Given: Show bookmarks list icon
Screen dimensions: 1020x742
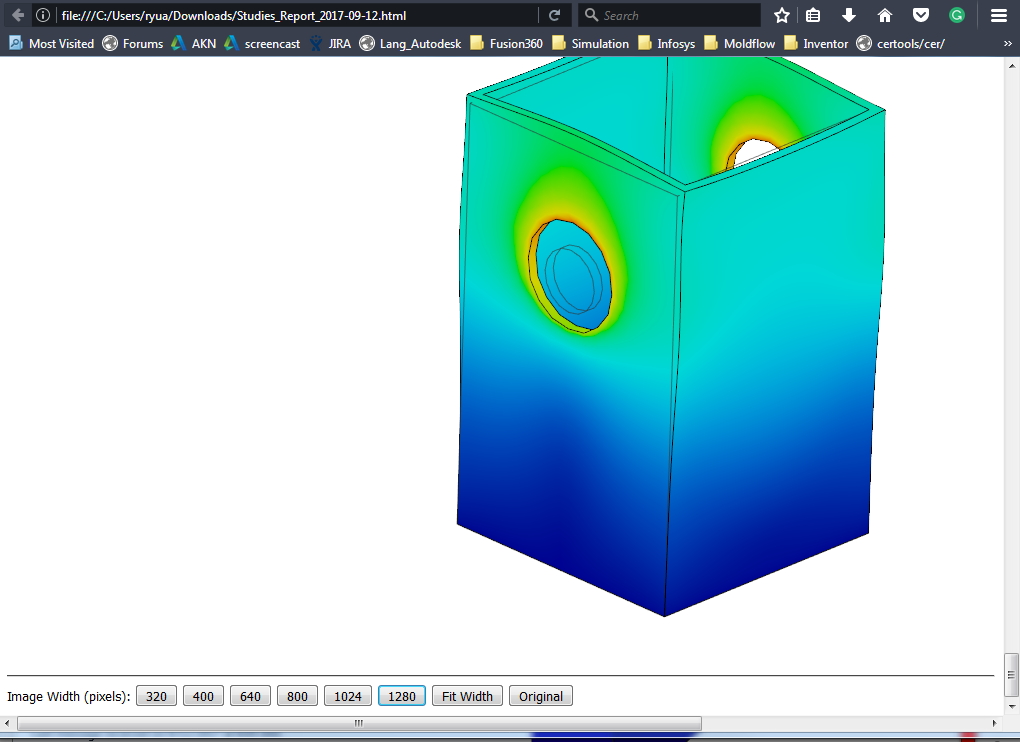Looking at the screenshot, I should coord(813,15).
